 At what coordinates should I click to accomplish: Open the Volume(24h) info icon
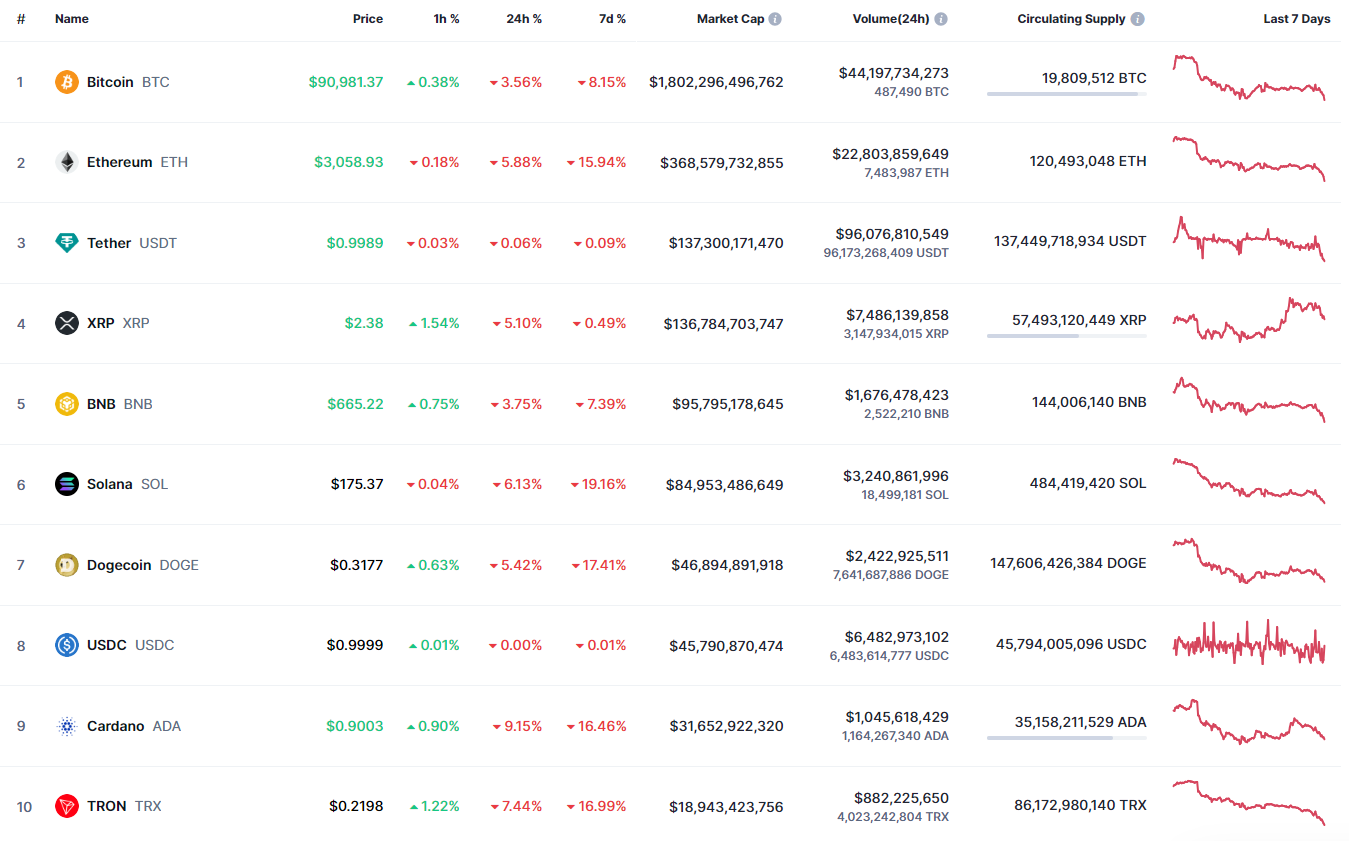click(x=941, y=19)
